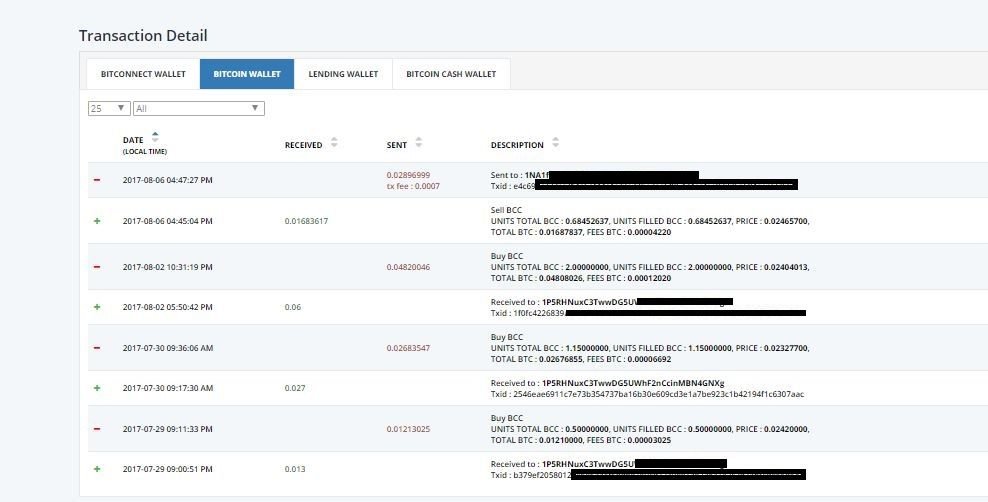This screenshot has height=502, width=988.
Task: Click the DESCRIPTION column header label
Action: point(517,145)
